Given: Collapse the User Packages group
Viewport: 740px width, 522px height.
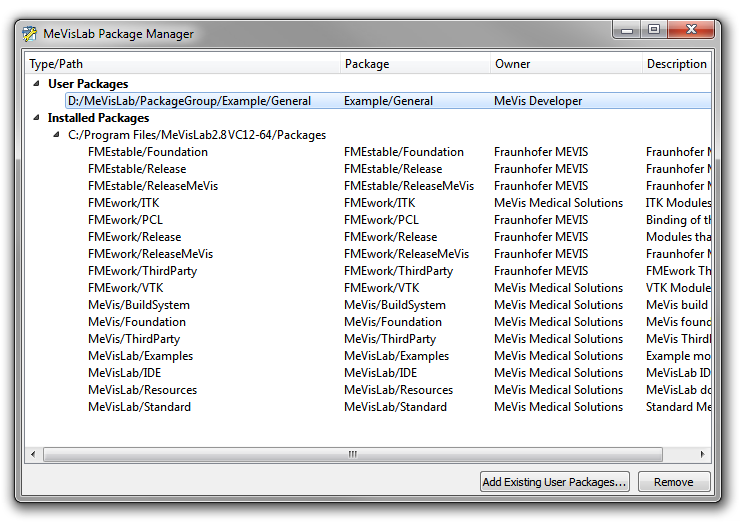Looking at the screenshot, I should point(37,84).
